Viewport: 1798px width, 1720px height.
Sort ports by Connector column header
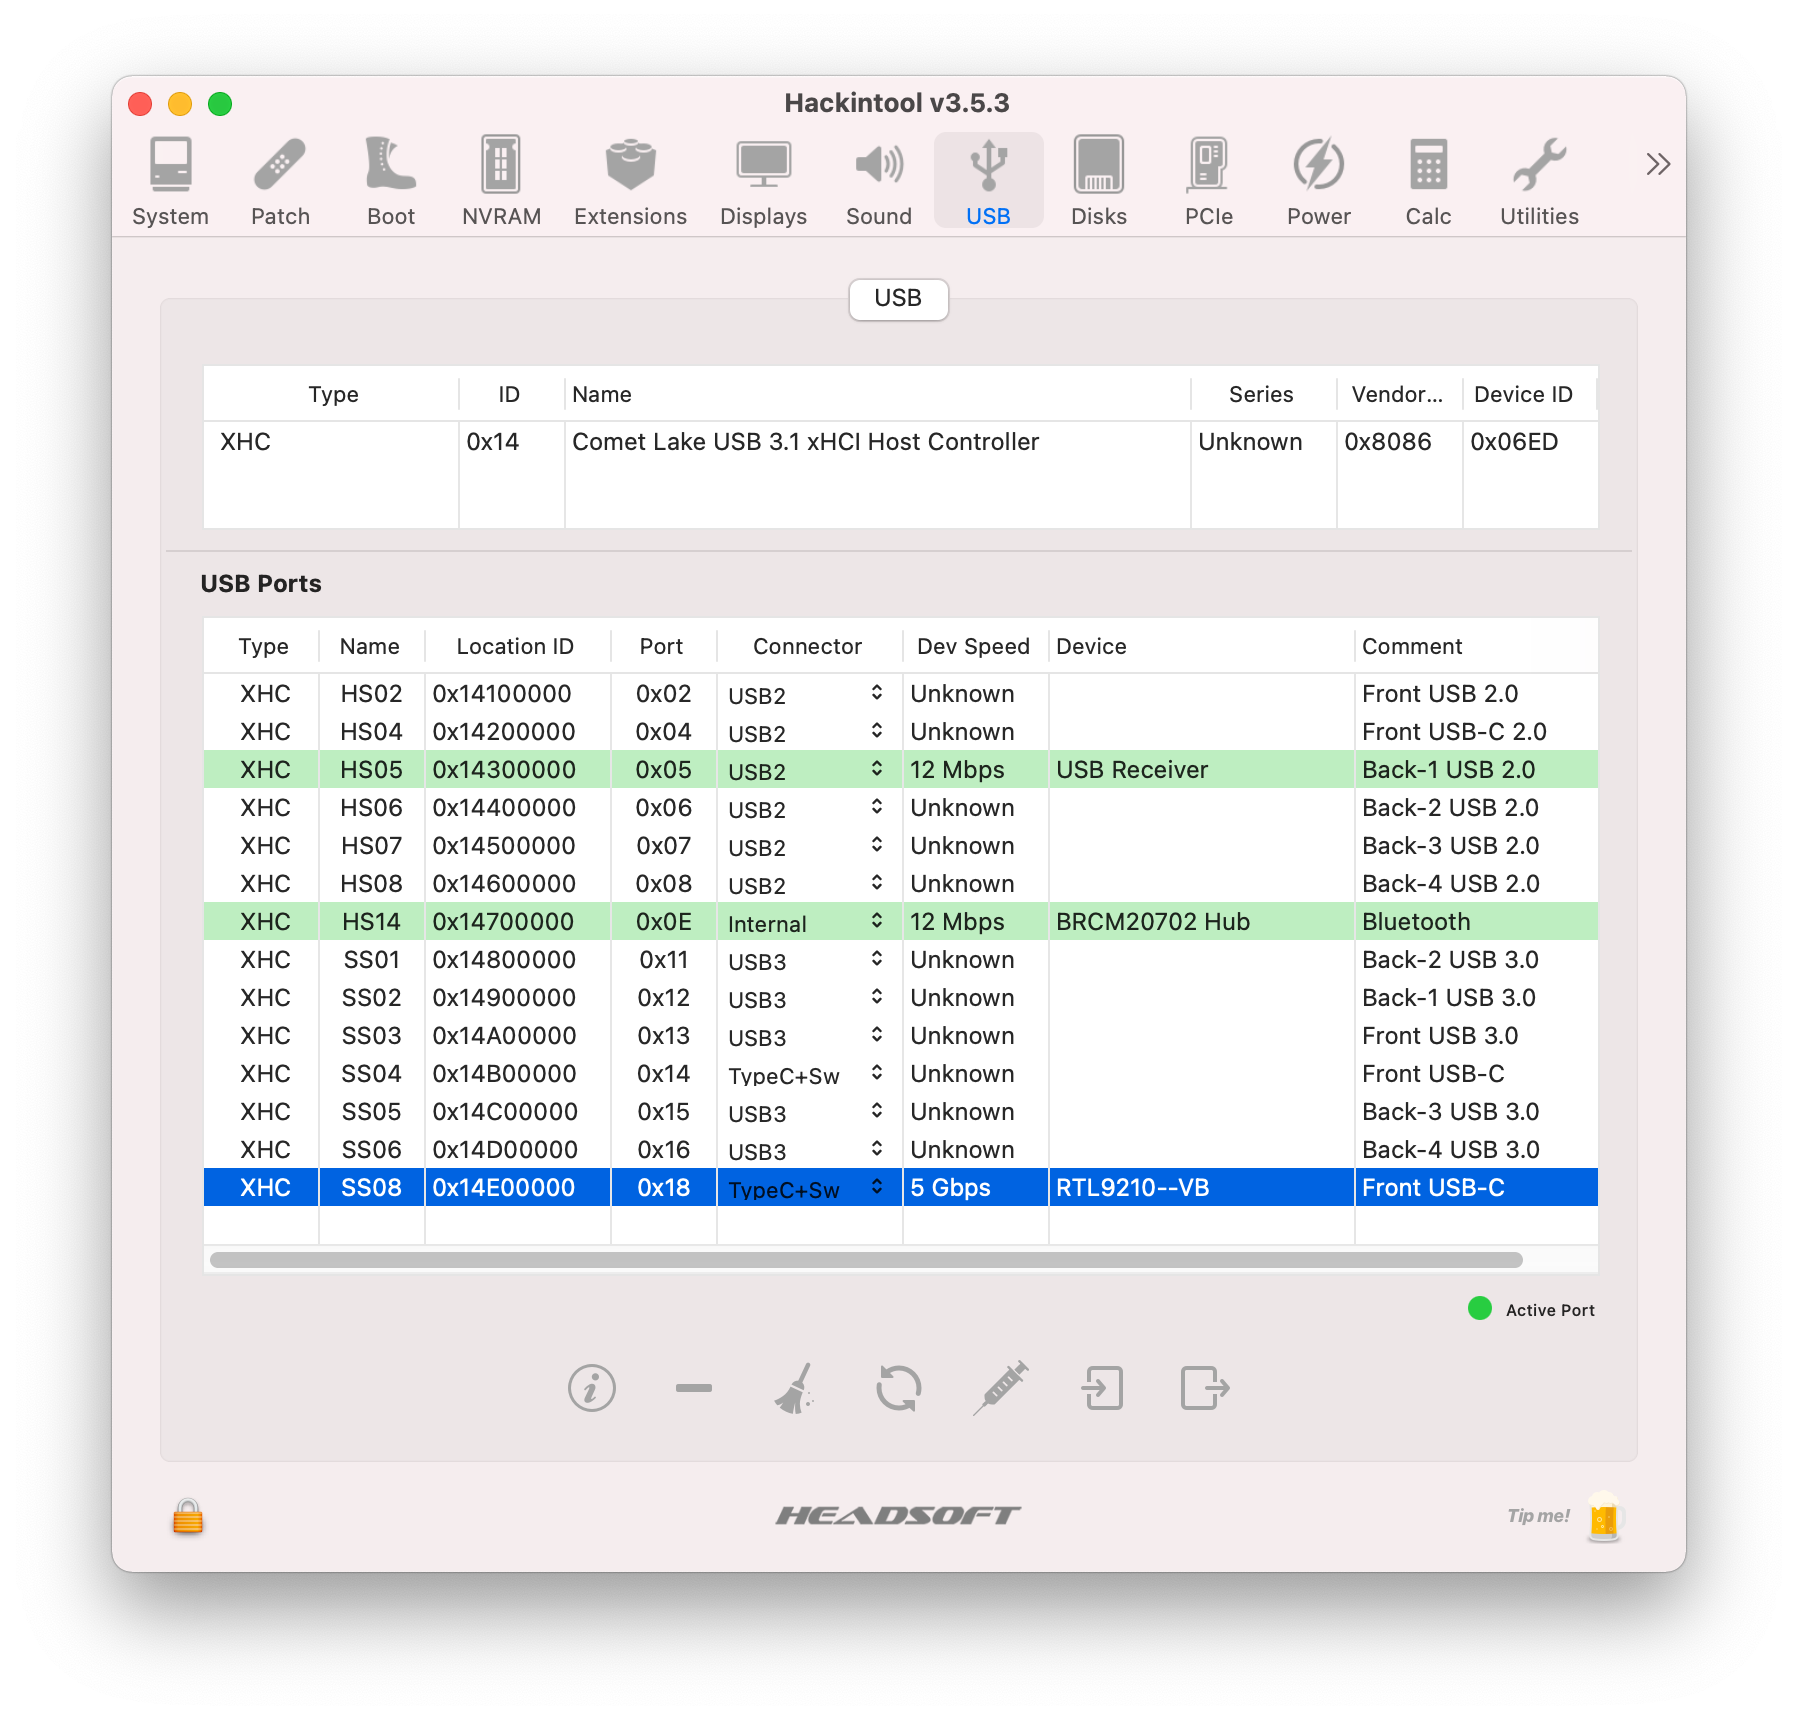pyautogui.click(x=808, y=646)
